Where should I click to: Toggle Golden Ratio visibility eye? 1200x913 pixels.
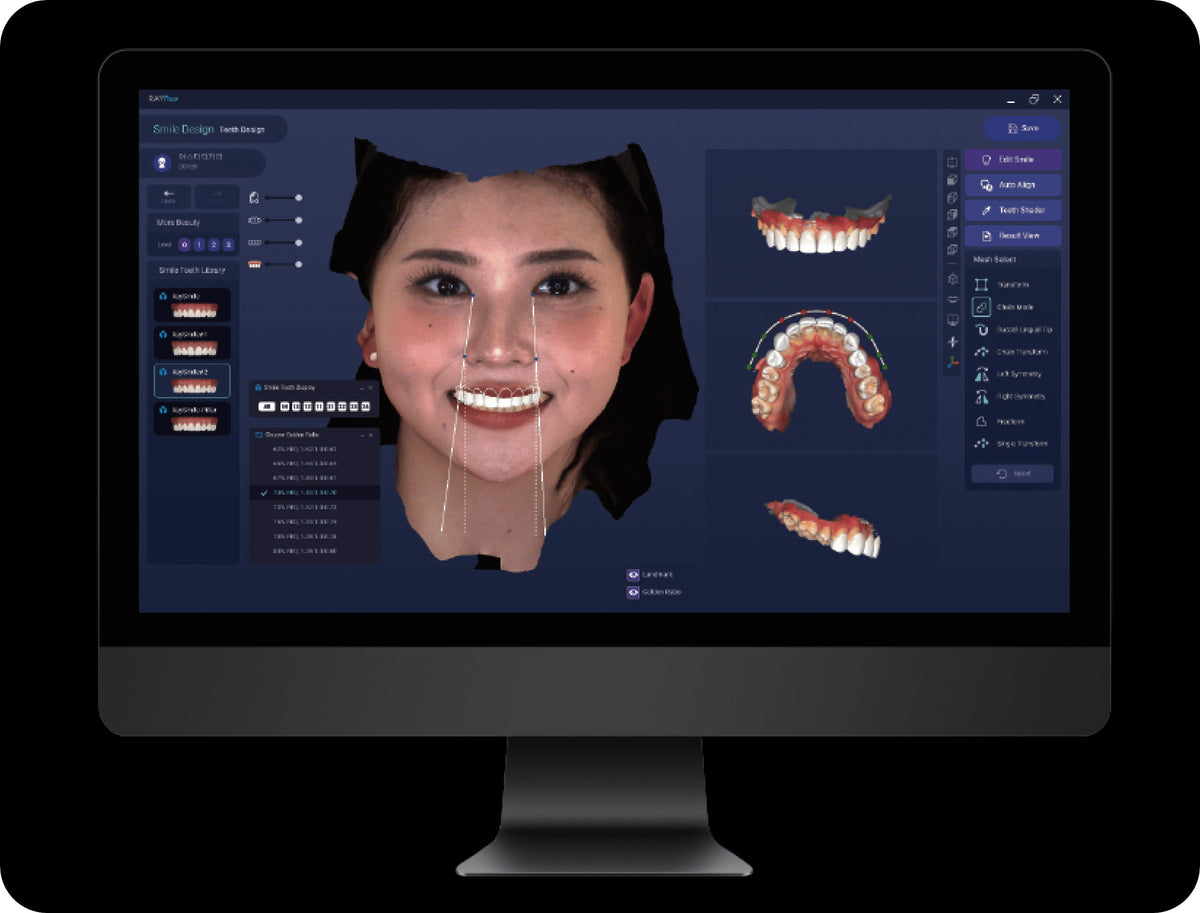[x=633, y=592]
